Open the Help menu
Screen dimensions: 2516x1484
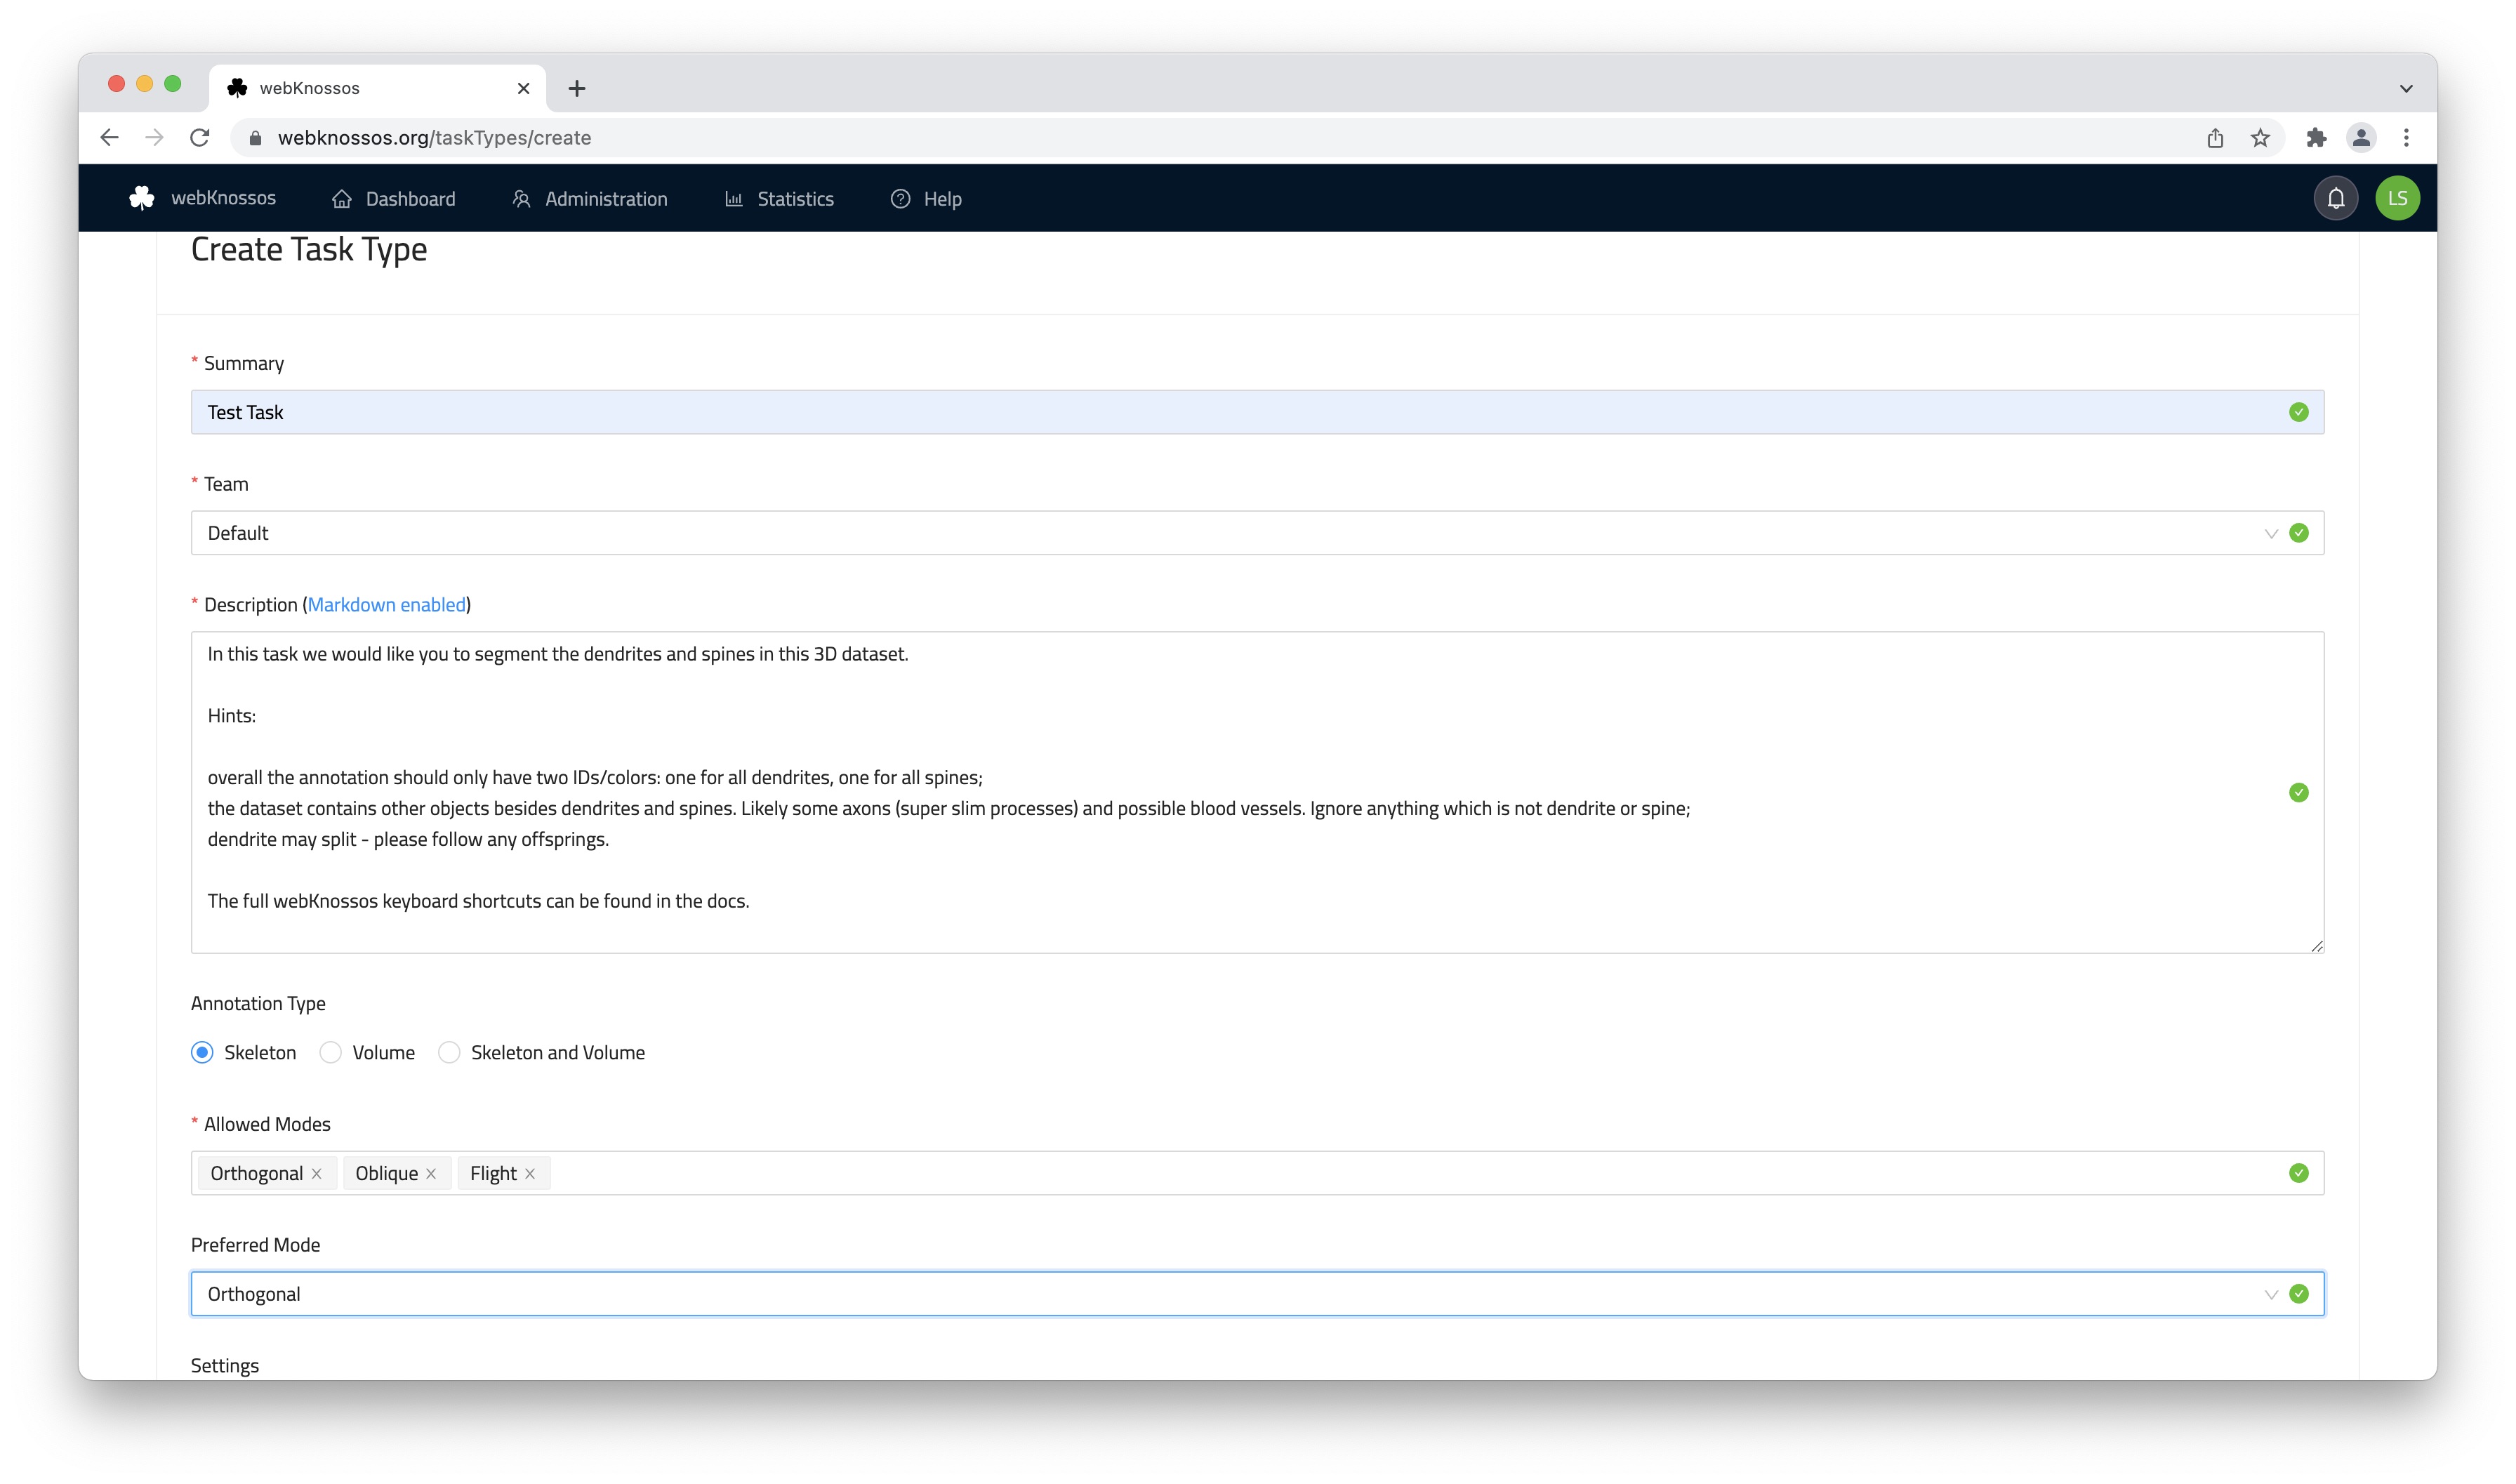click(926, 199)
